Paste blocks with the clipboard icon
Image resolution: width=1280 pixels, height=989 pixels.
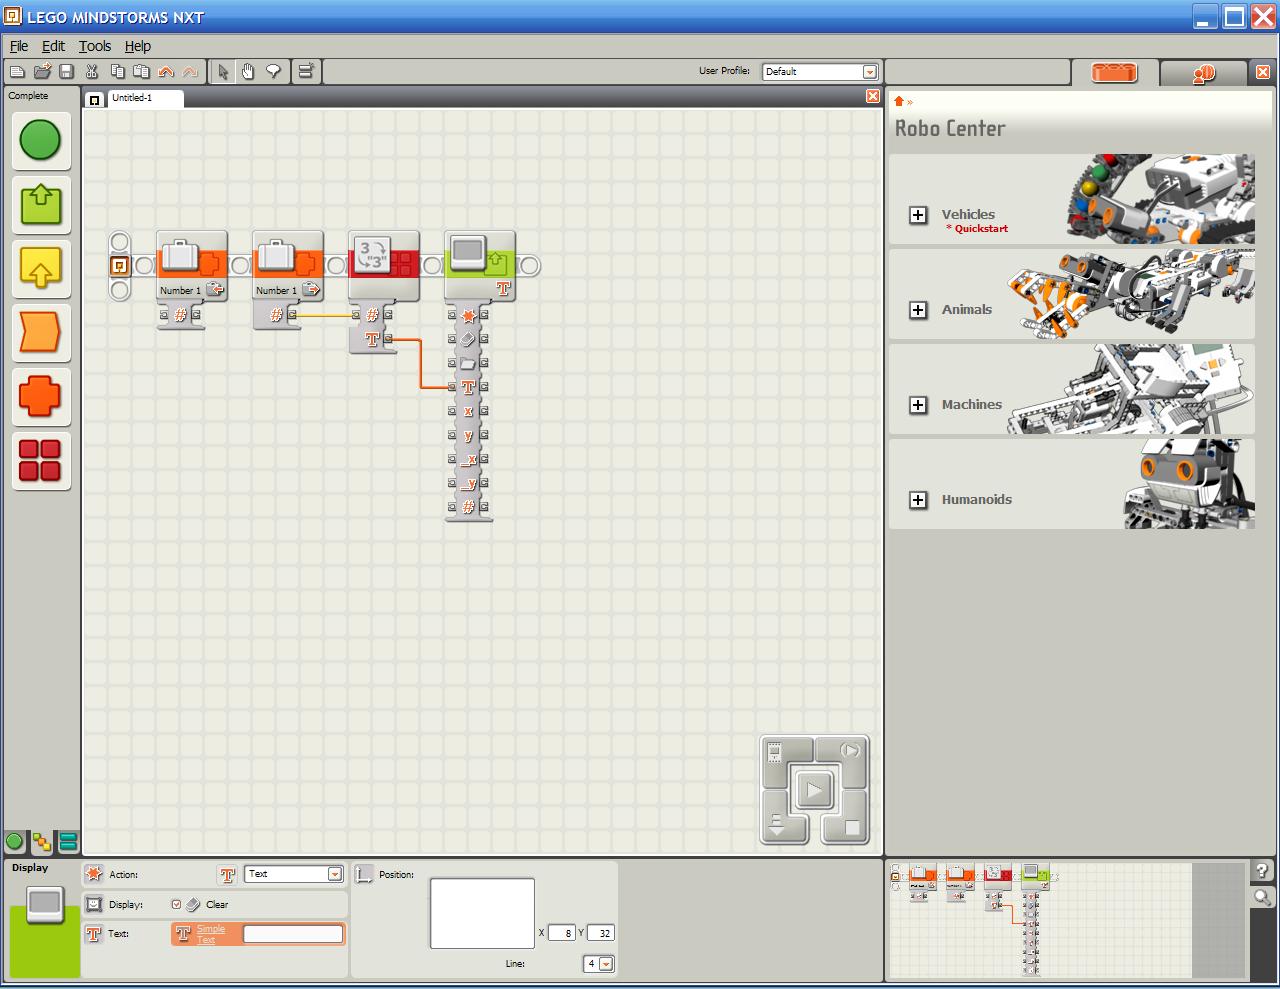coord(141,71)
